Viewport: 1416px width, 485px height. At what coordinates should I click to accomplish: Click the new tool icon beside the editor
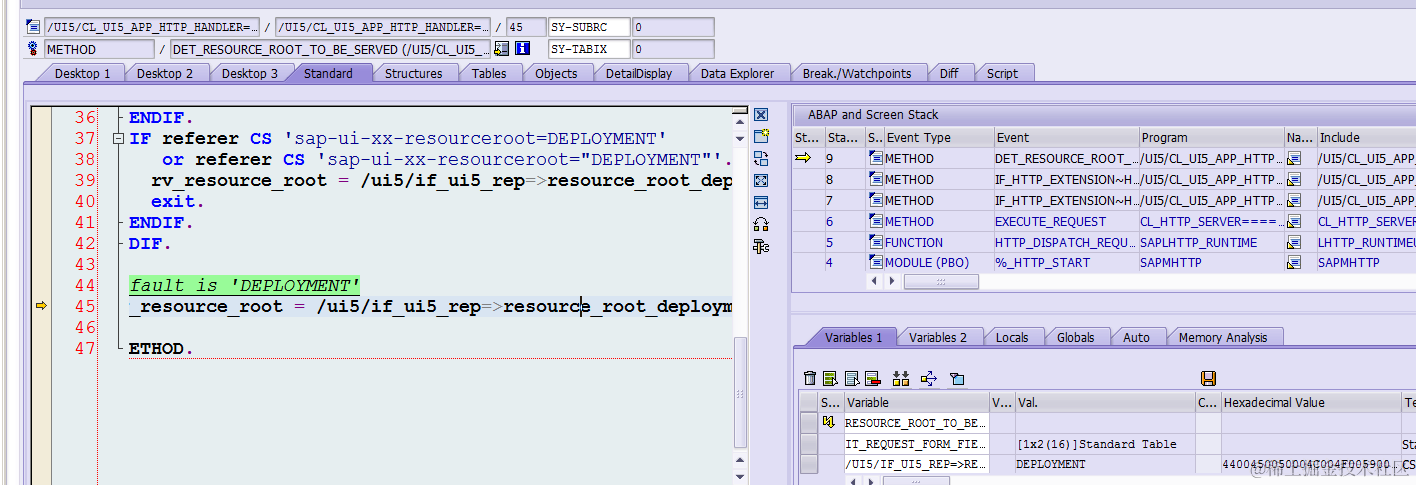pyautogui.click(x=761, y=137)
